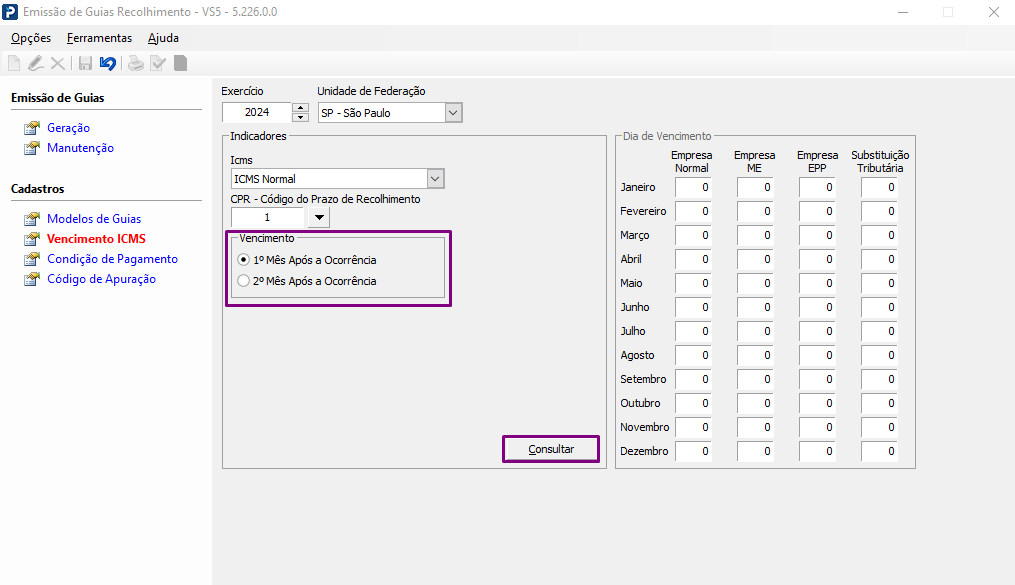Open the Ajuda menu

coord(163,38)
